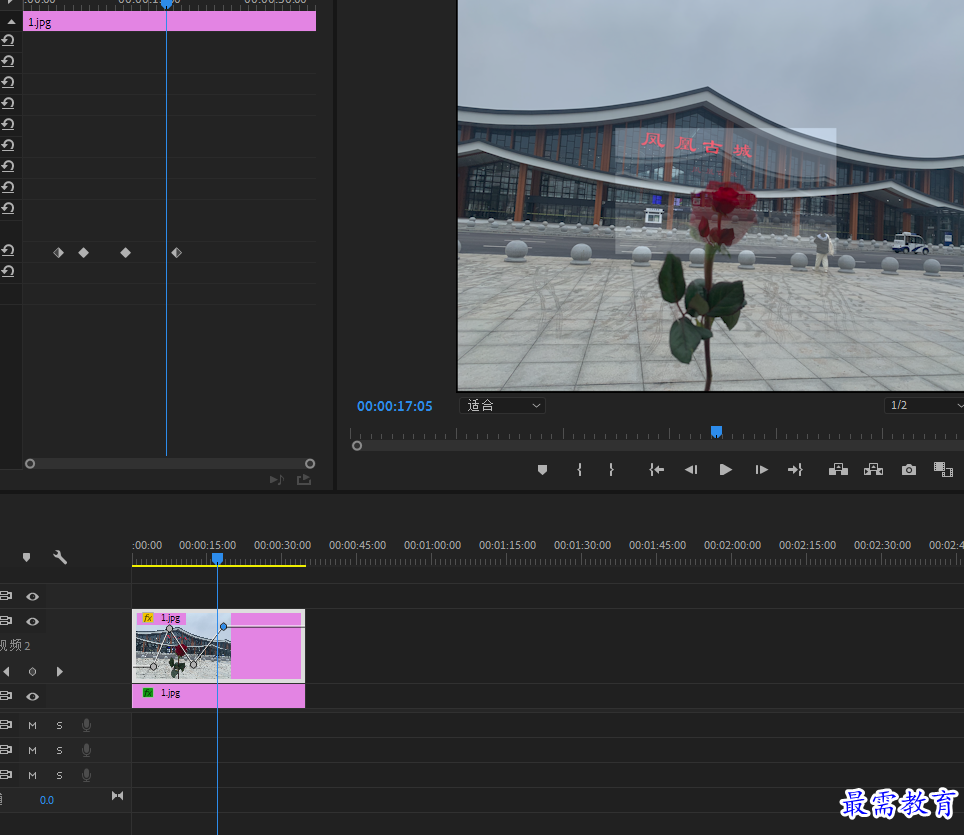The width and height of the screenshot is (964, 835).
Task: Select the last keyframe diamond near the playhead
Action: (x=176, y=253)
